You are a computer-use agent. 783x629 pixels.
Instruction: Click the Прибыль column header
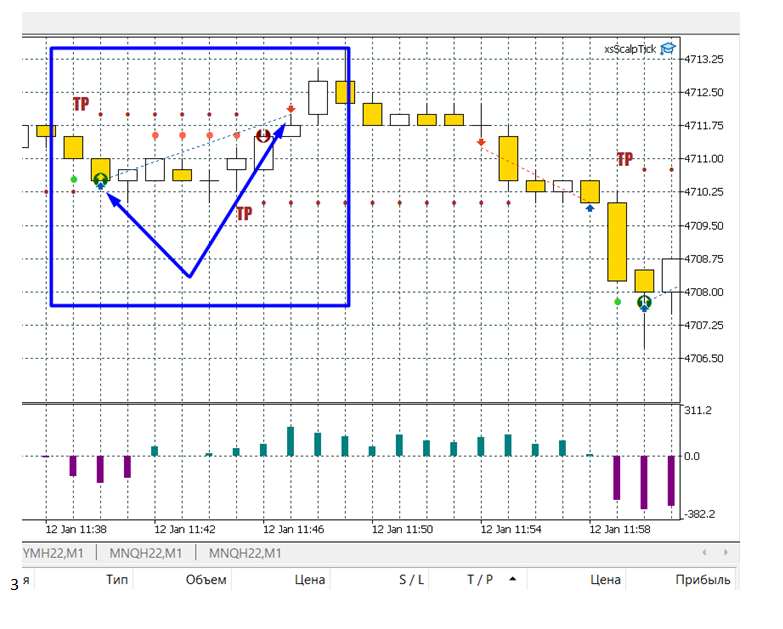703,580
